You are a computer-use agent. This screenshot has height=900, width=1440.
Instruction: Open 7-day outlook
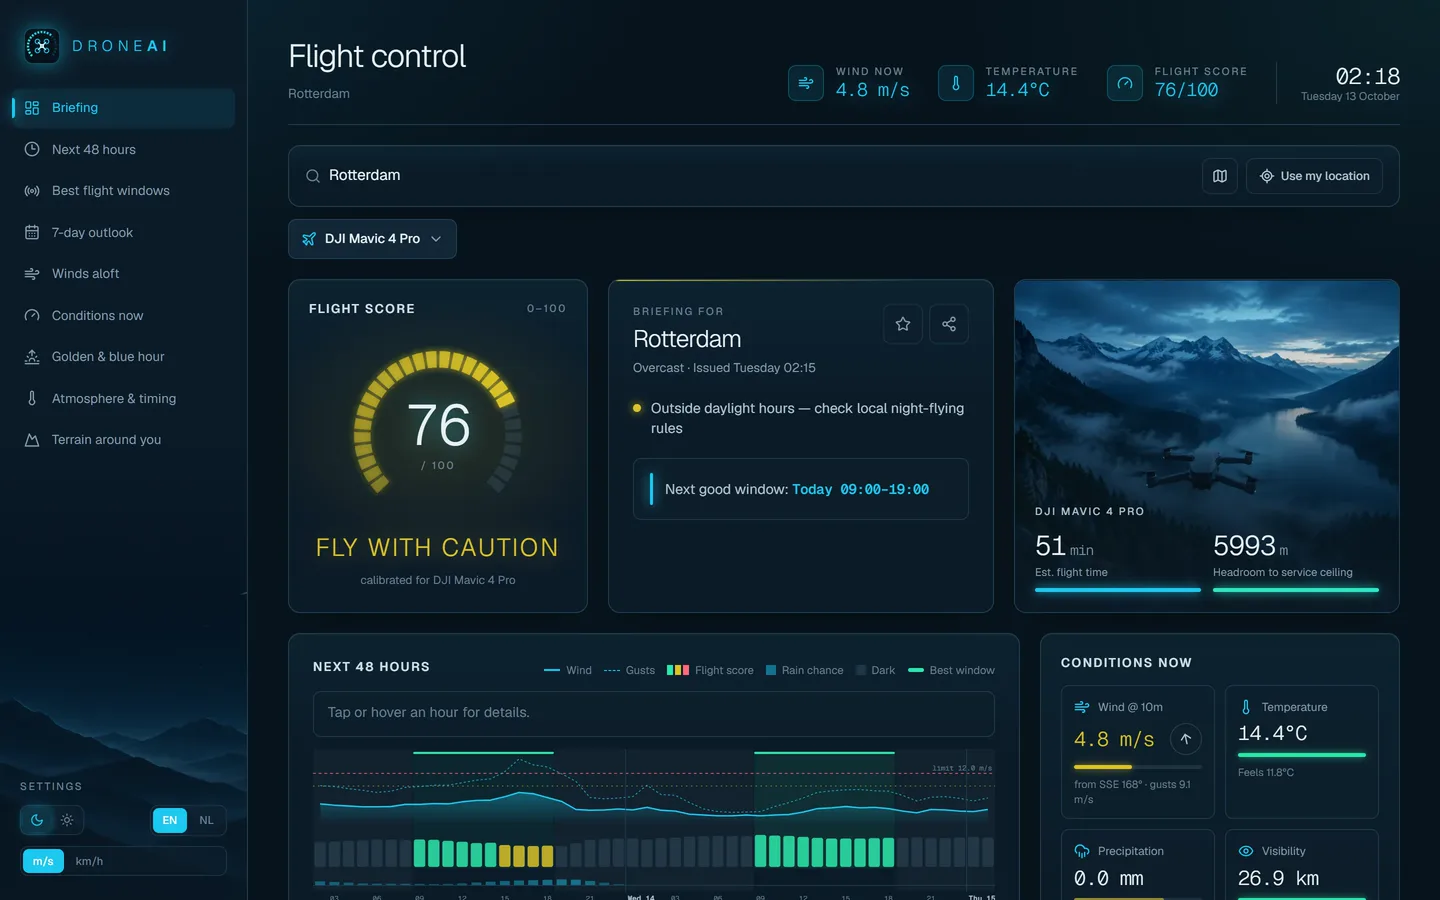(123, 233)
